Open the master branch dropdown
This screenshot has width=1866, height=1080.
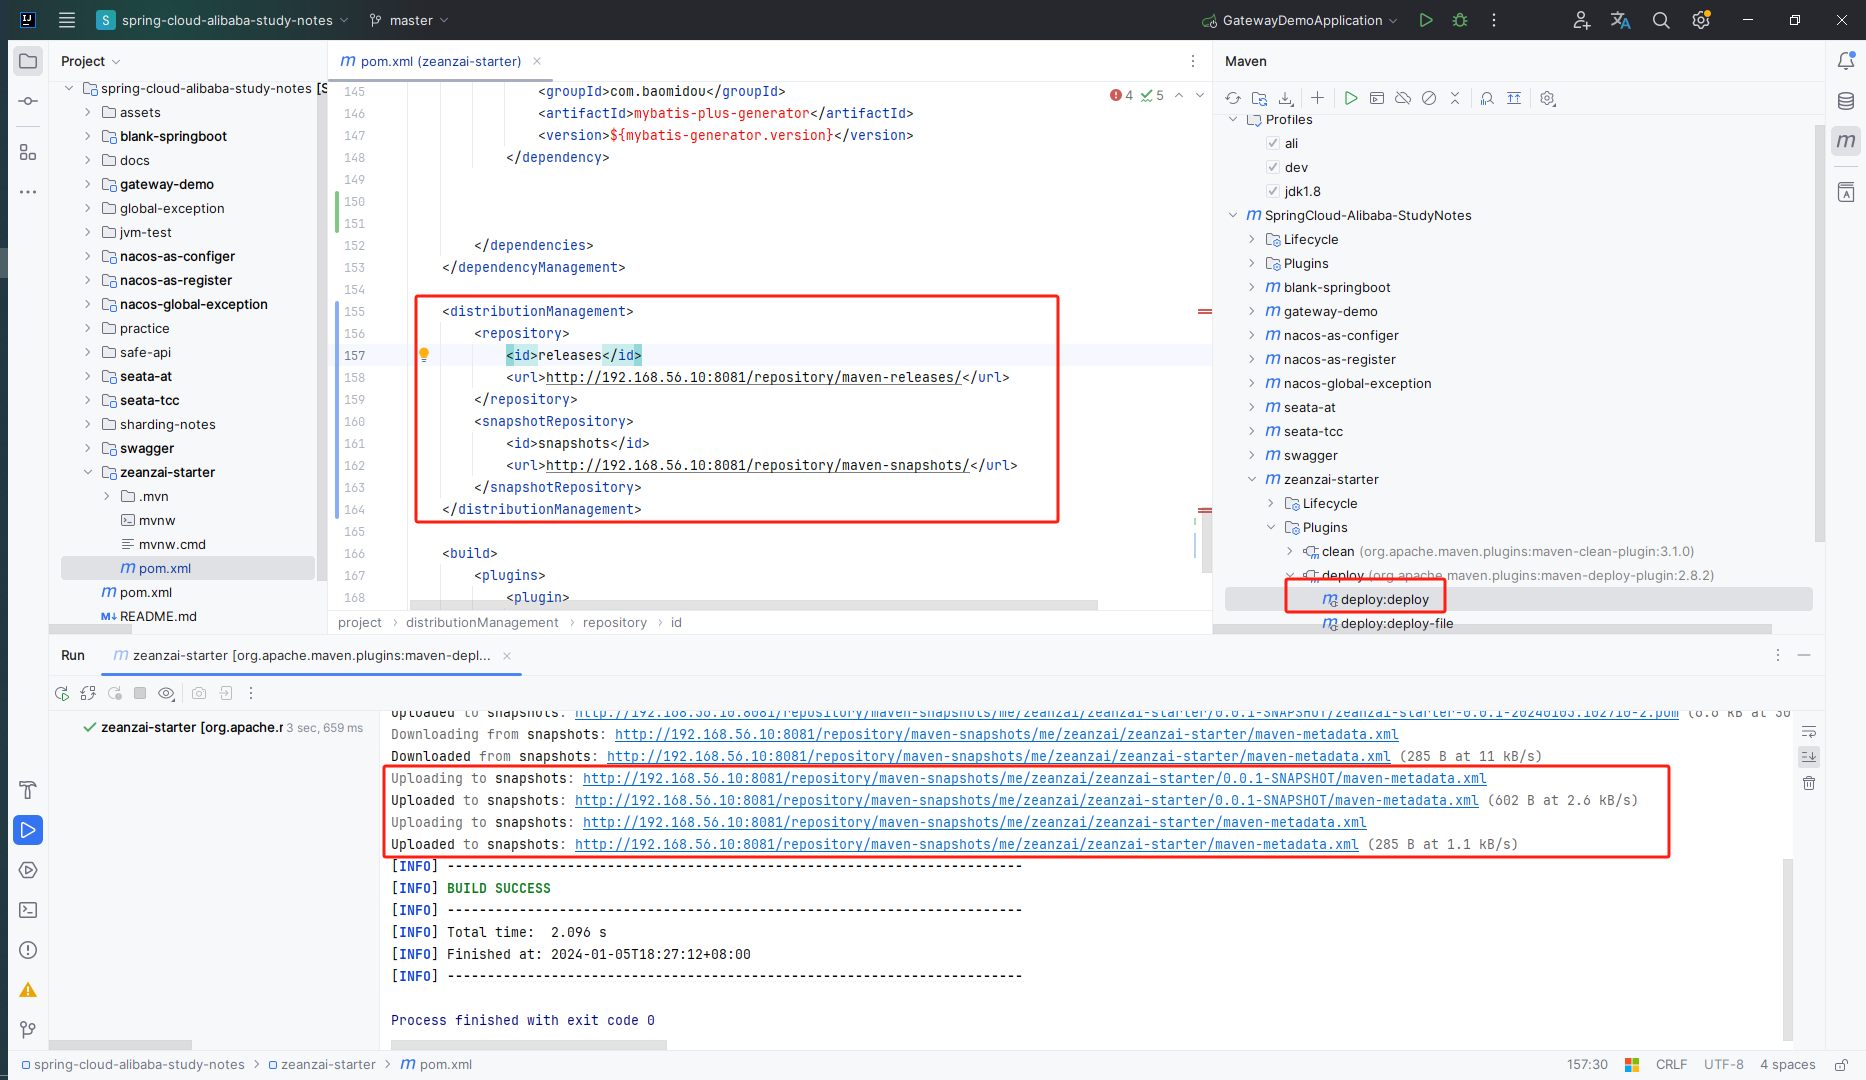(x=409, y=20)
